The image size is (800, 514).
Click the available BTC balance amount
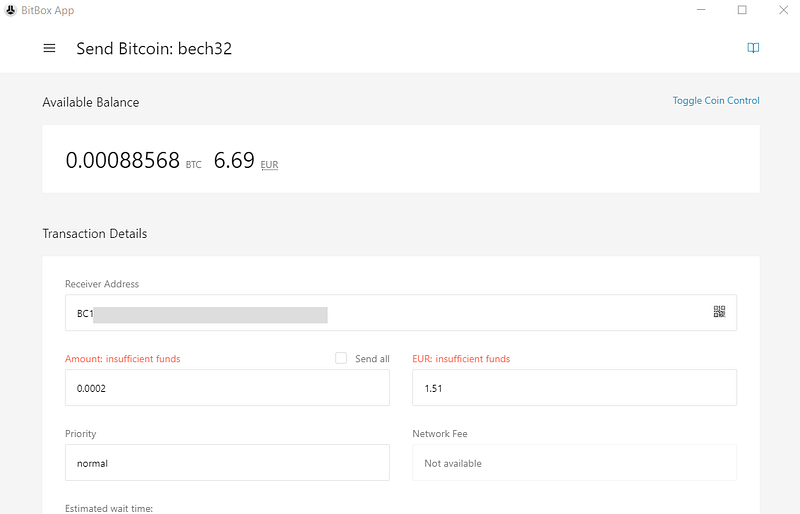(122, 160)
